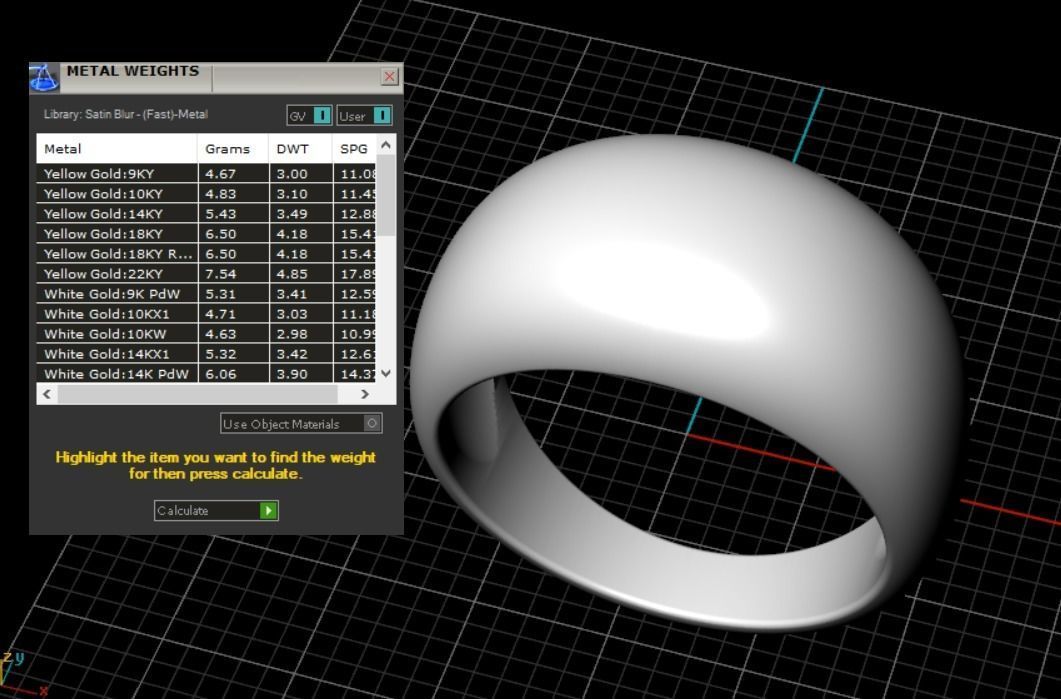
Task: Click the horizontal scrollbar thumb
Action: click(198, 394)
